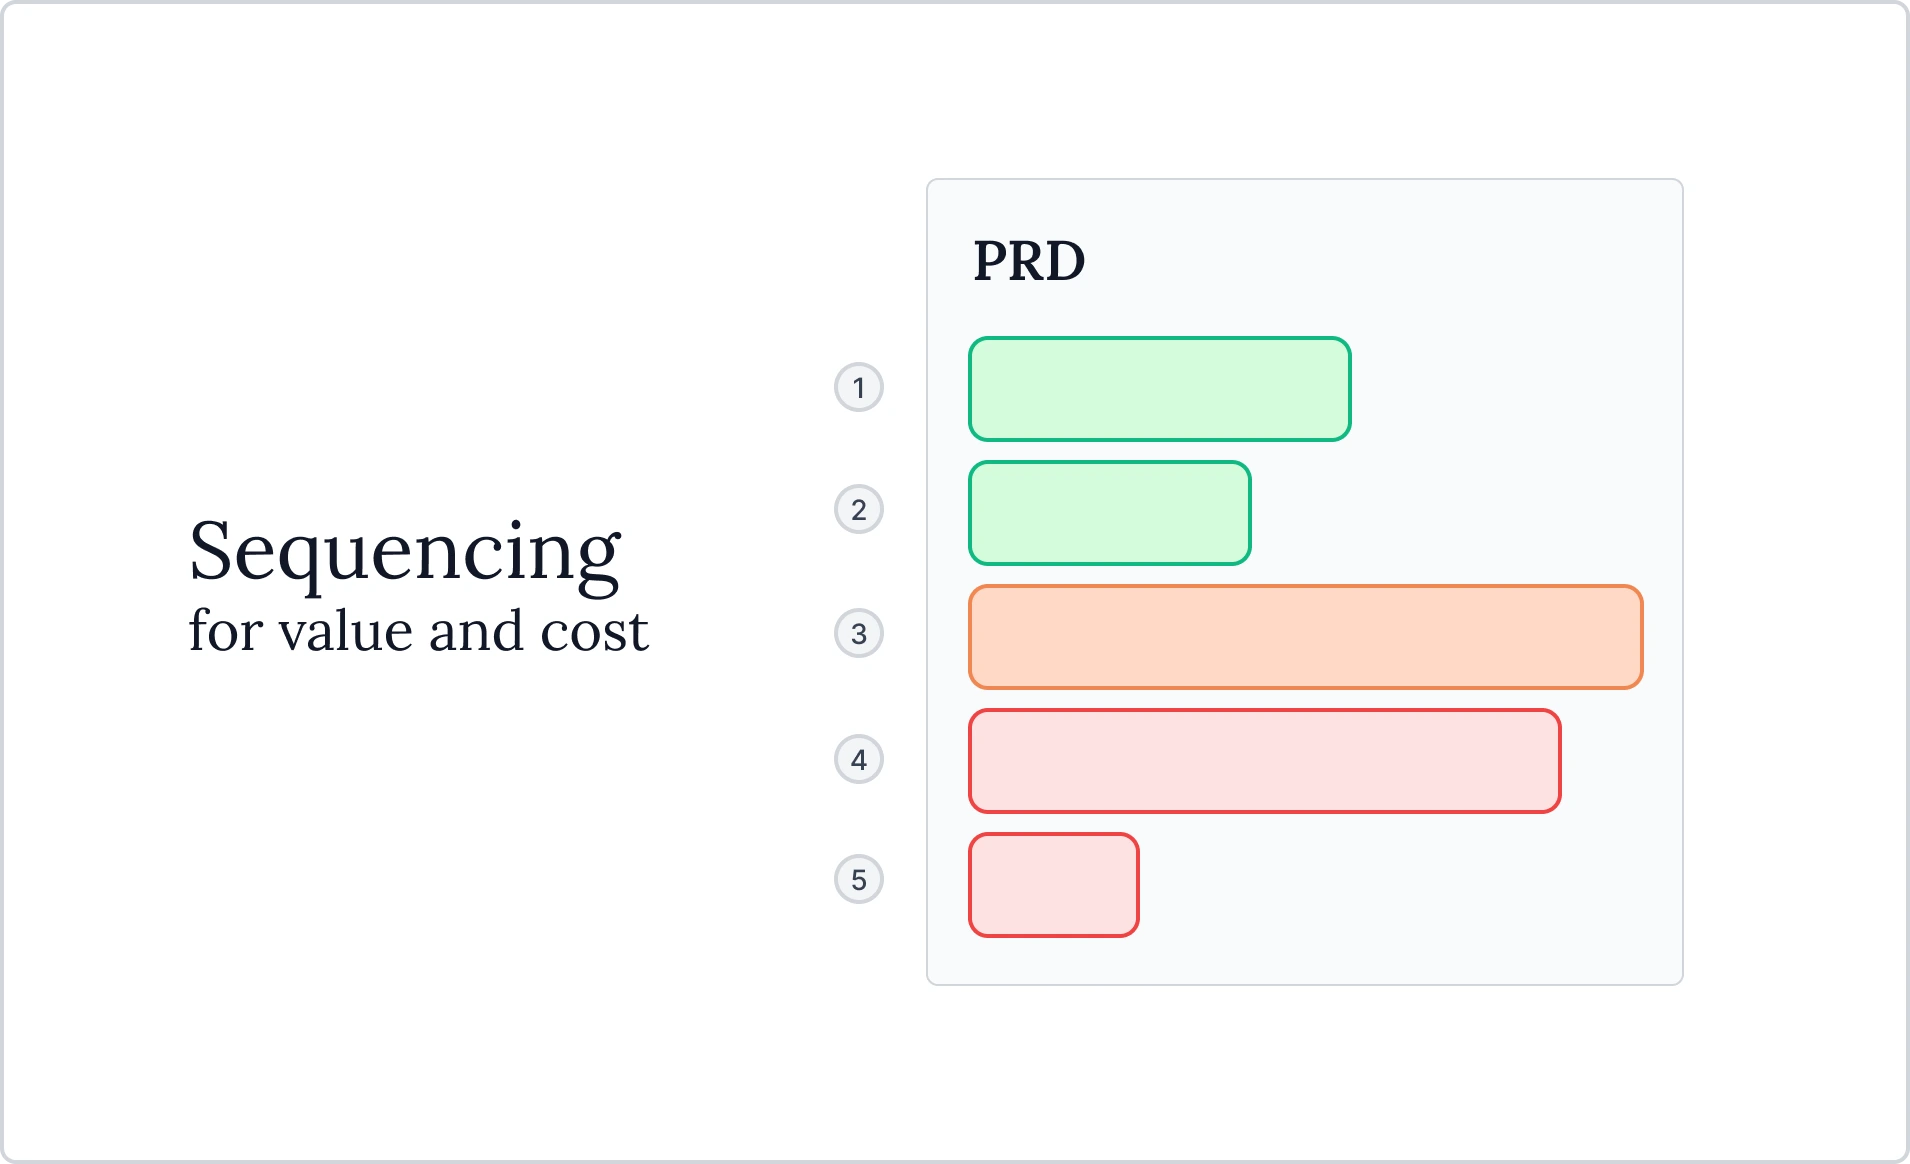Click the shorter green bar in row 2
This screenshot has height=1164, width=1910.
(x=1110, y=513)
